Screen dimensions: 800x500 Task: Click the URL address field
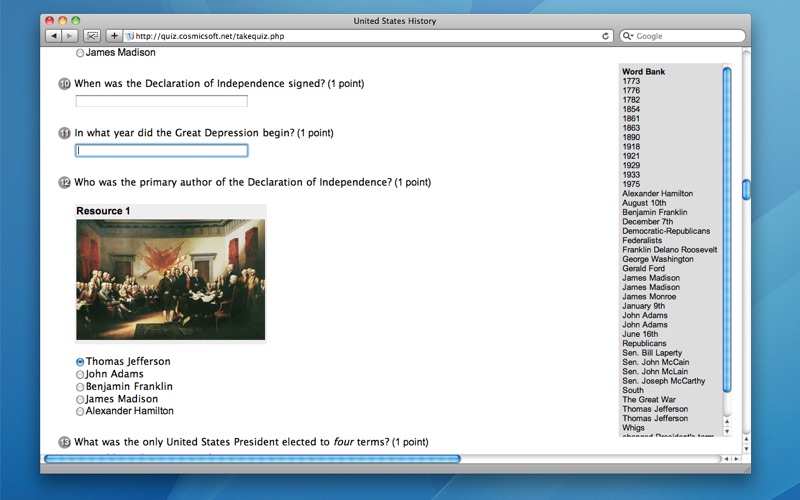(367, 36)
